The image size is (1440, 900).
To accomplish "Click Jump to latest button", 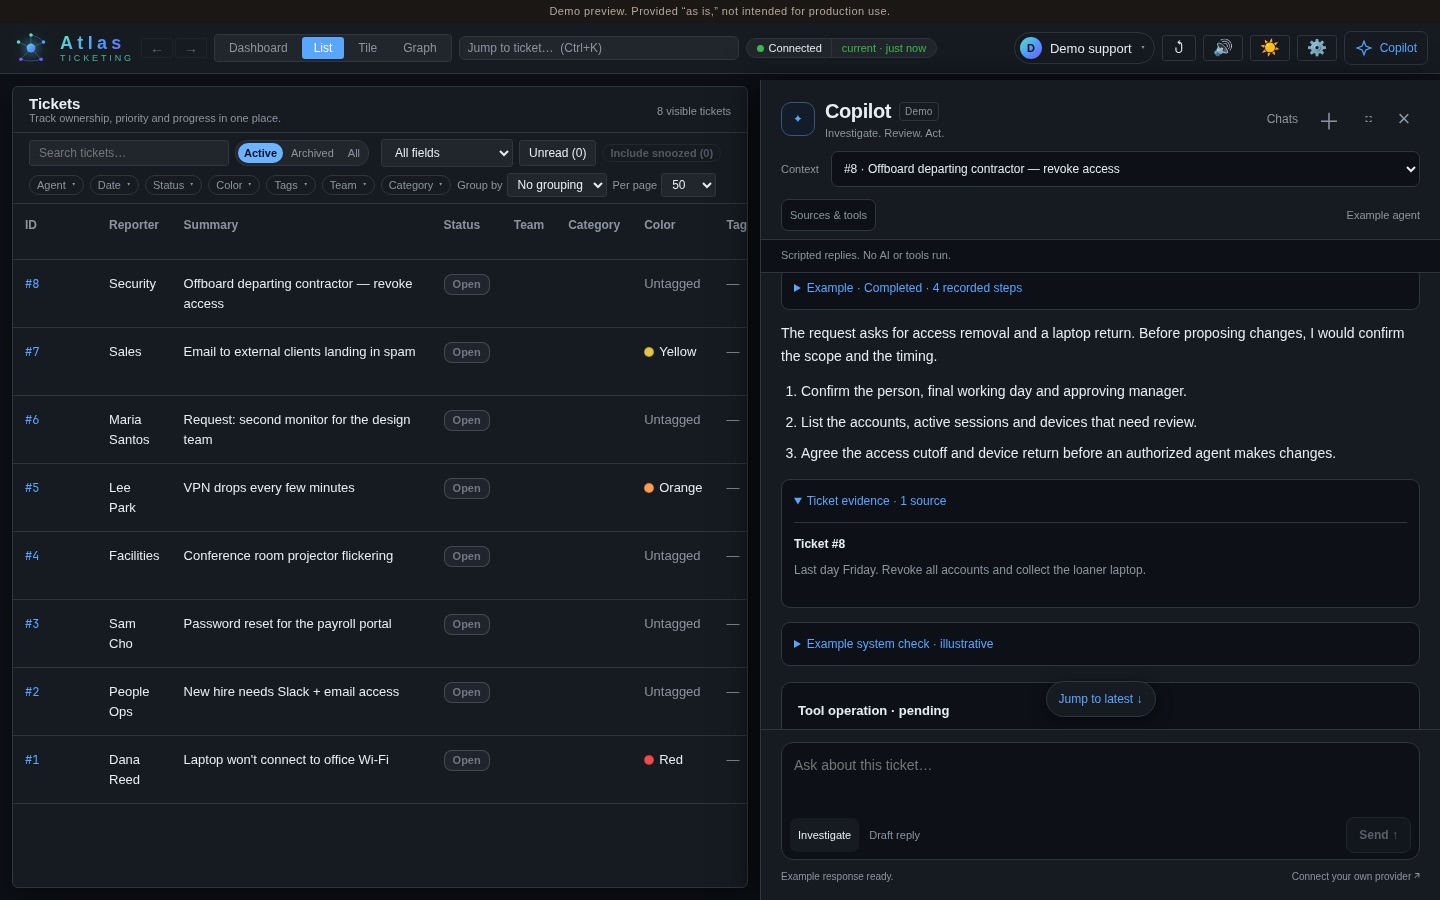I will coord(1100,699).
